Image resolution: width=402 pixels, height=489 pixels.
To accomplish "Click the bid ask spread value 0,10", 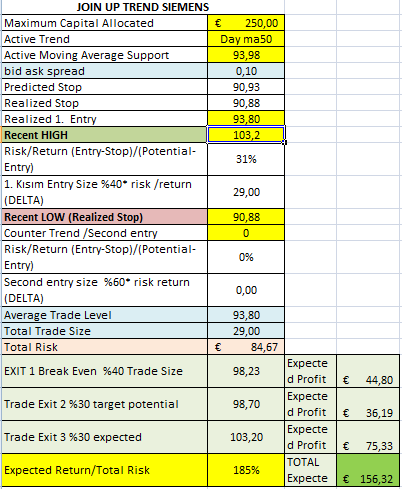I will pos(246,71).
